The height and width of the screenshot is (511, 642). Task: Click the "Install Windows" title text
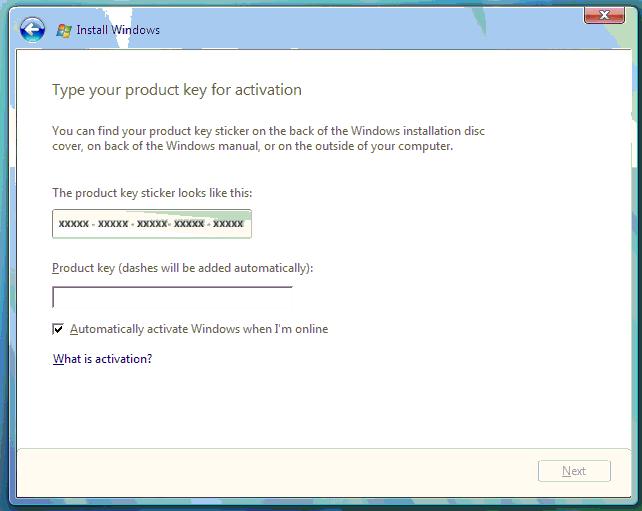(118, 30)
